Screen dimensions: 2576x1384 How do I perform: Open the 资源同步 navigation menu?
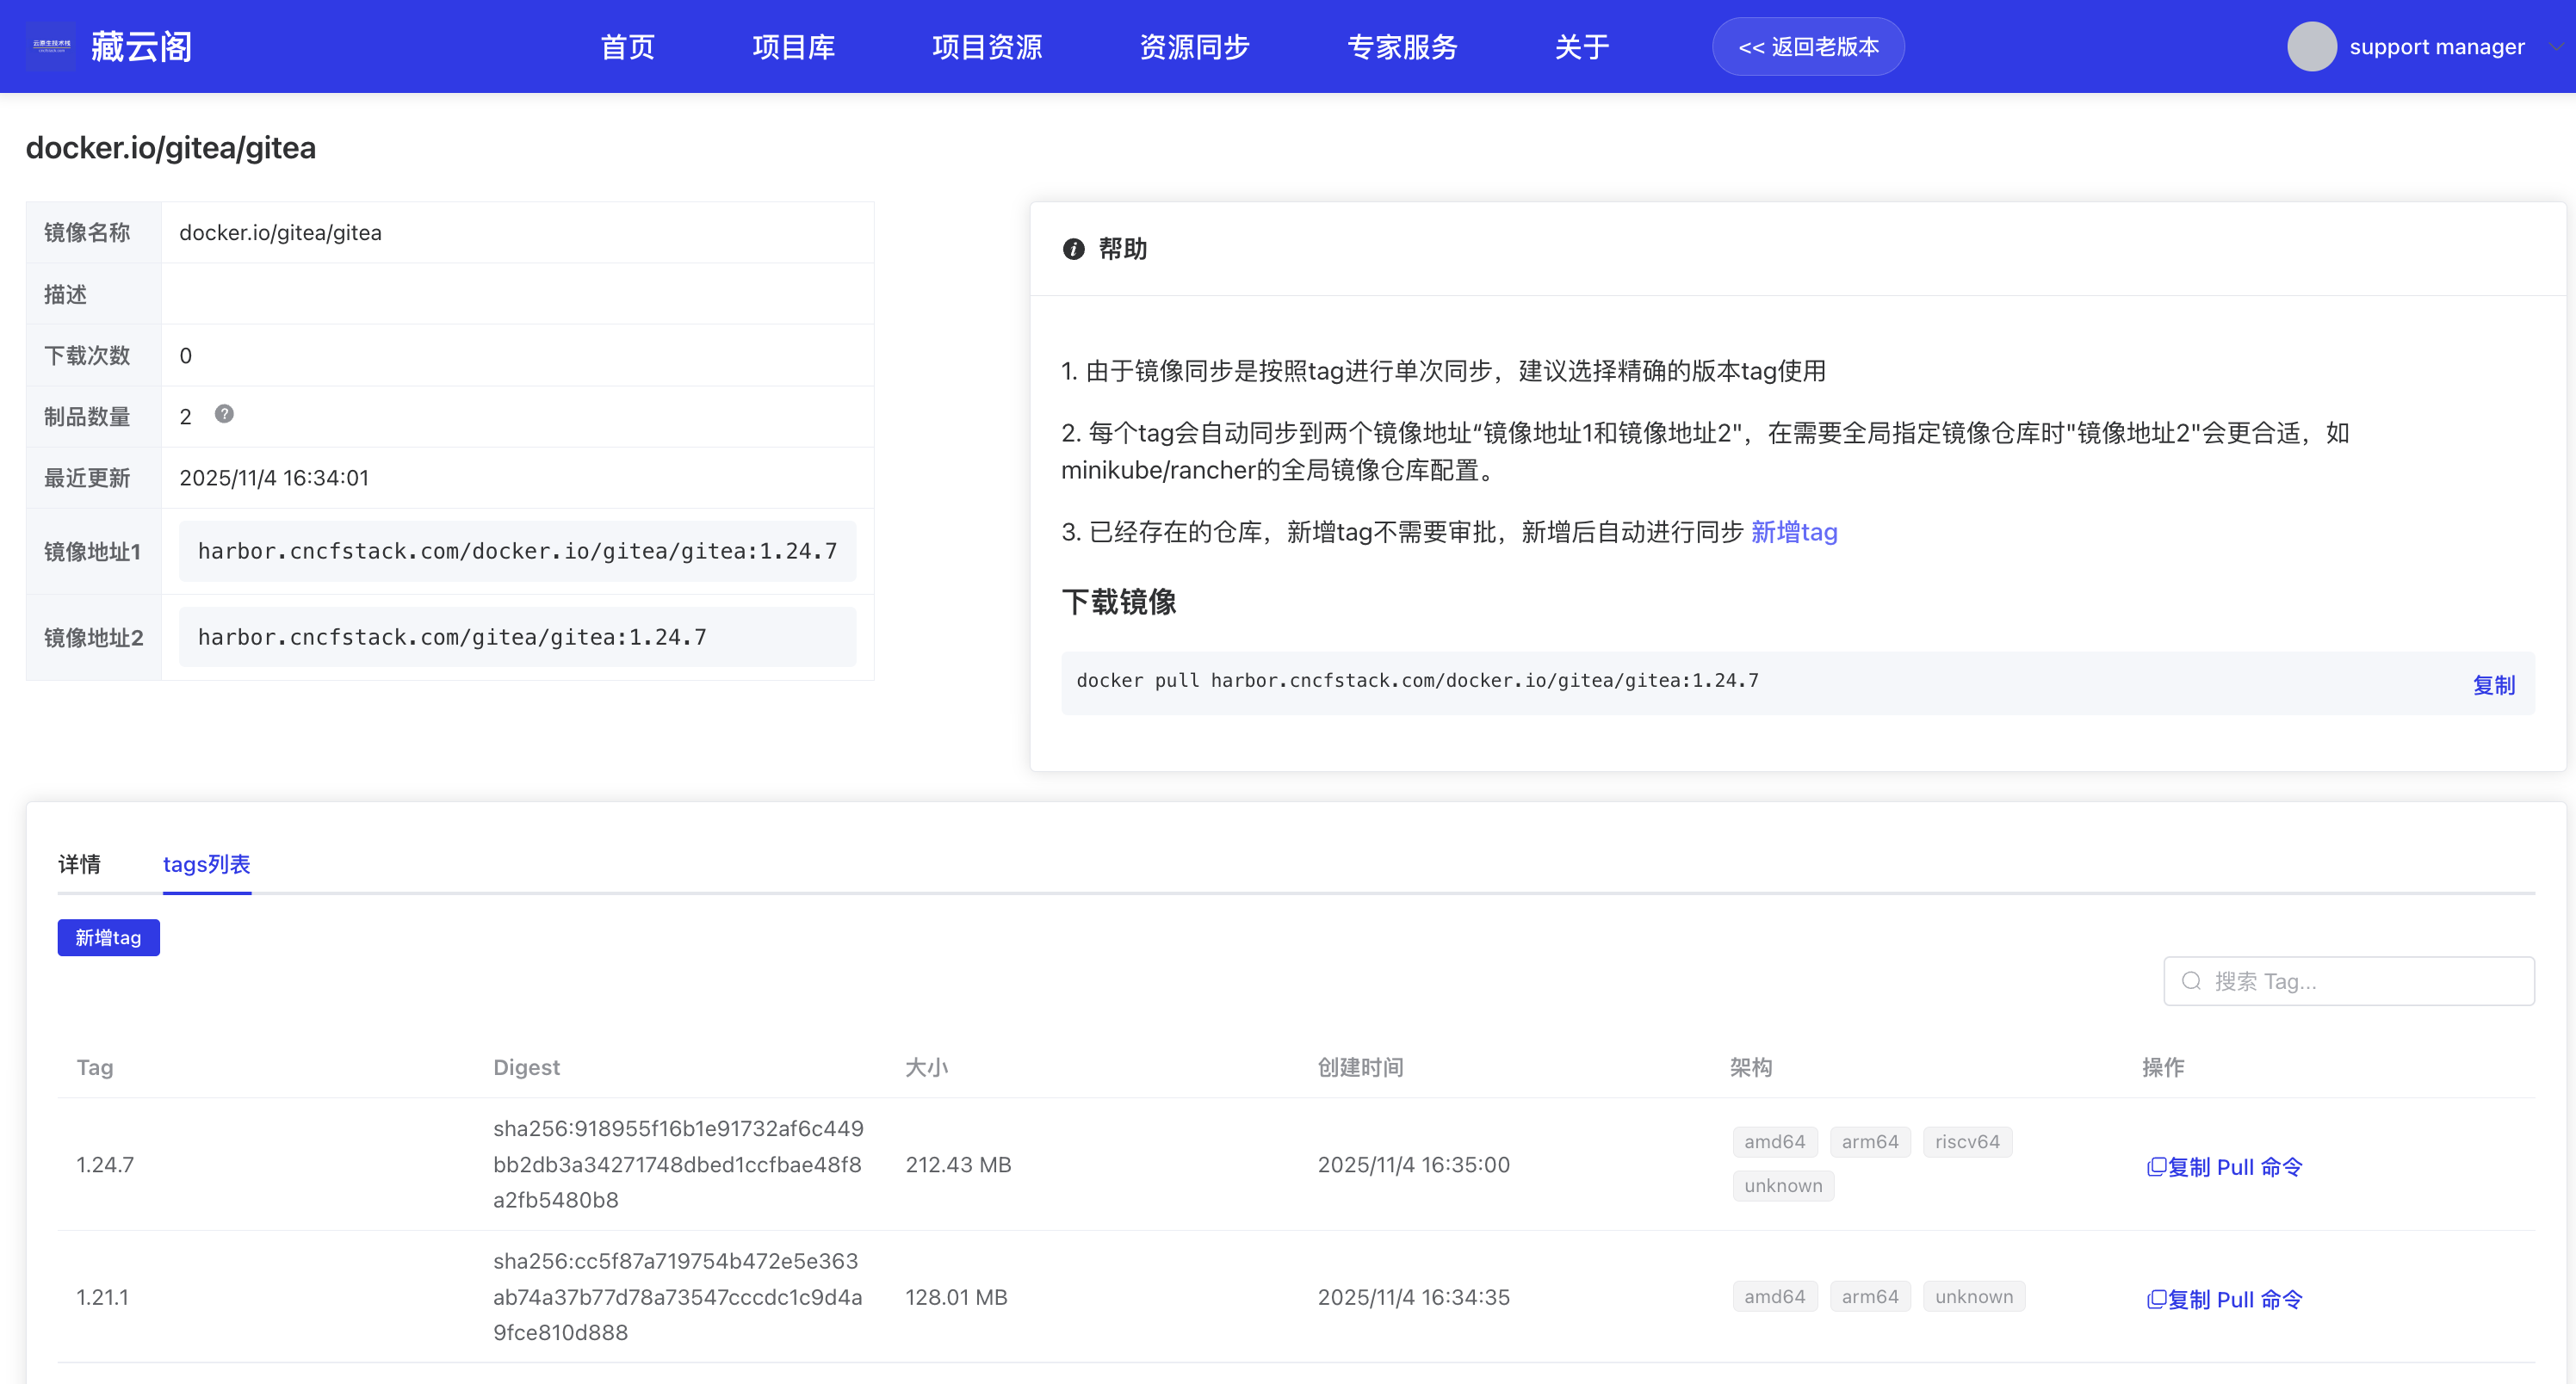(1193, 46)
